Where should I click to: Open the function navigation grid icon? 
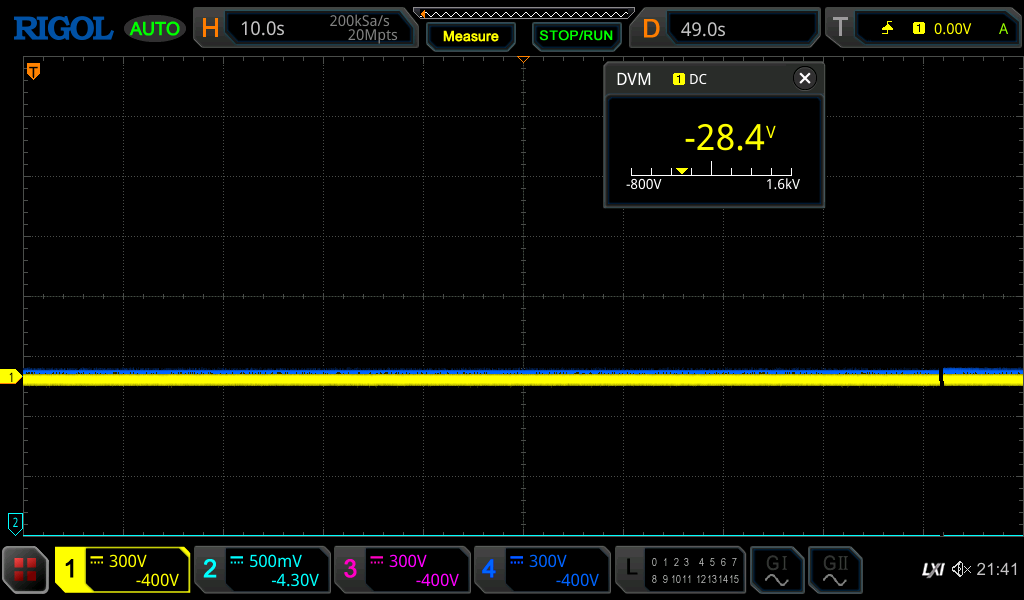click(25, 570)
